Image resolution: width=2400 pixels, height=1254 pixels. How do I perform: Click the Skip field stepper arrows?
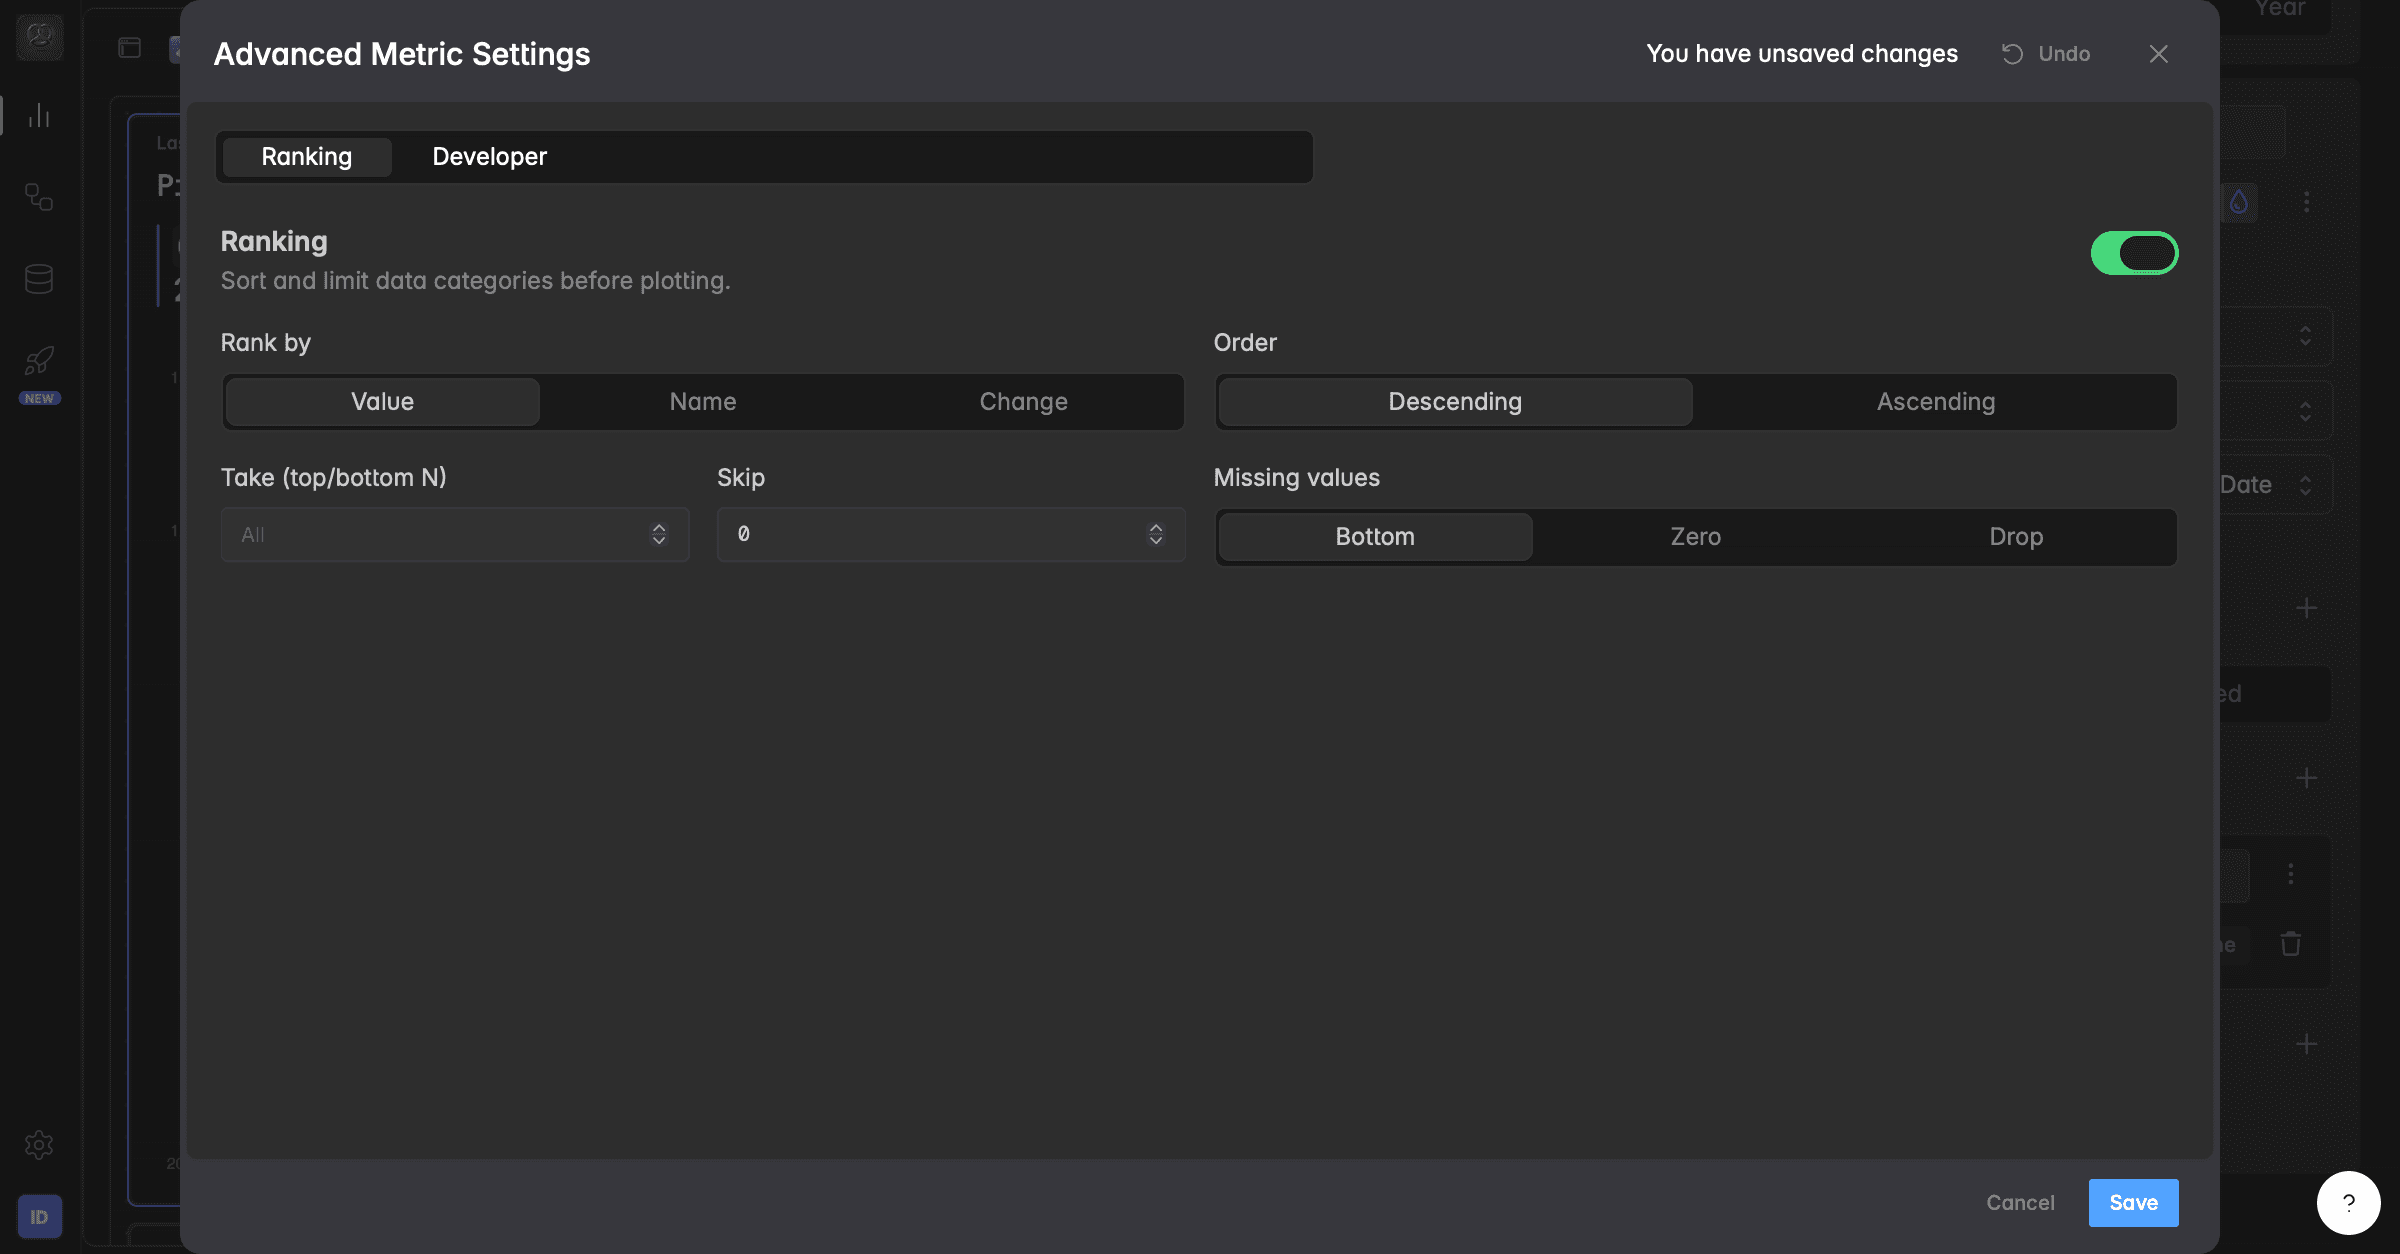[x=1156, y=534]
